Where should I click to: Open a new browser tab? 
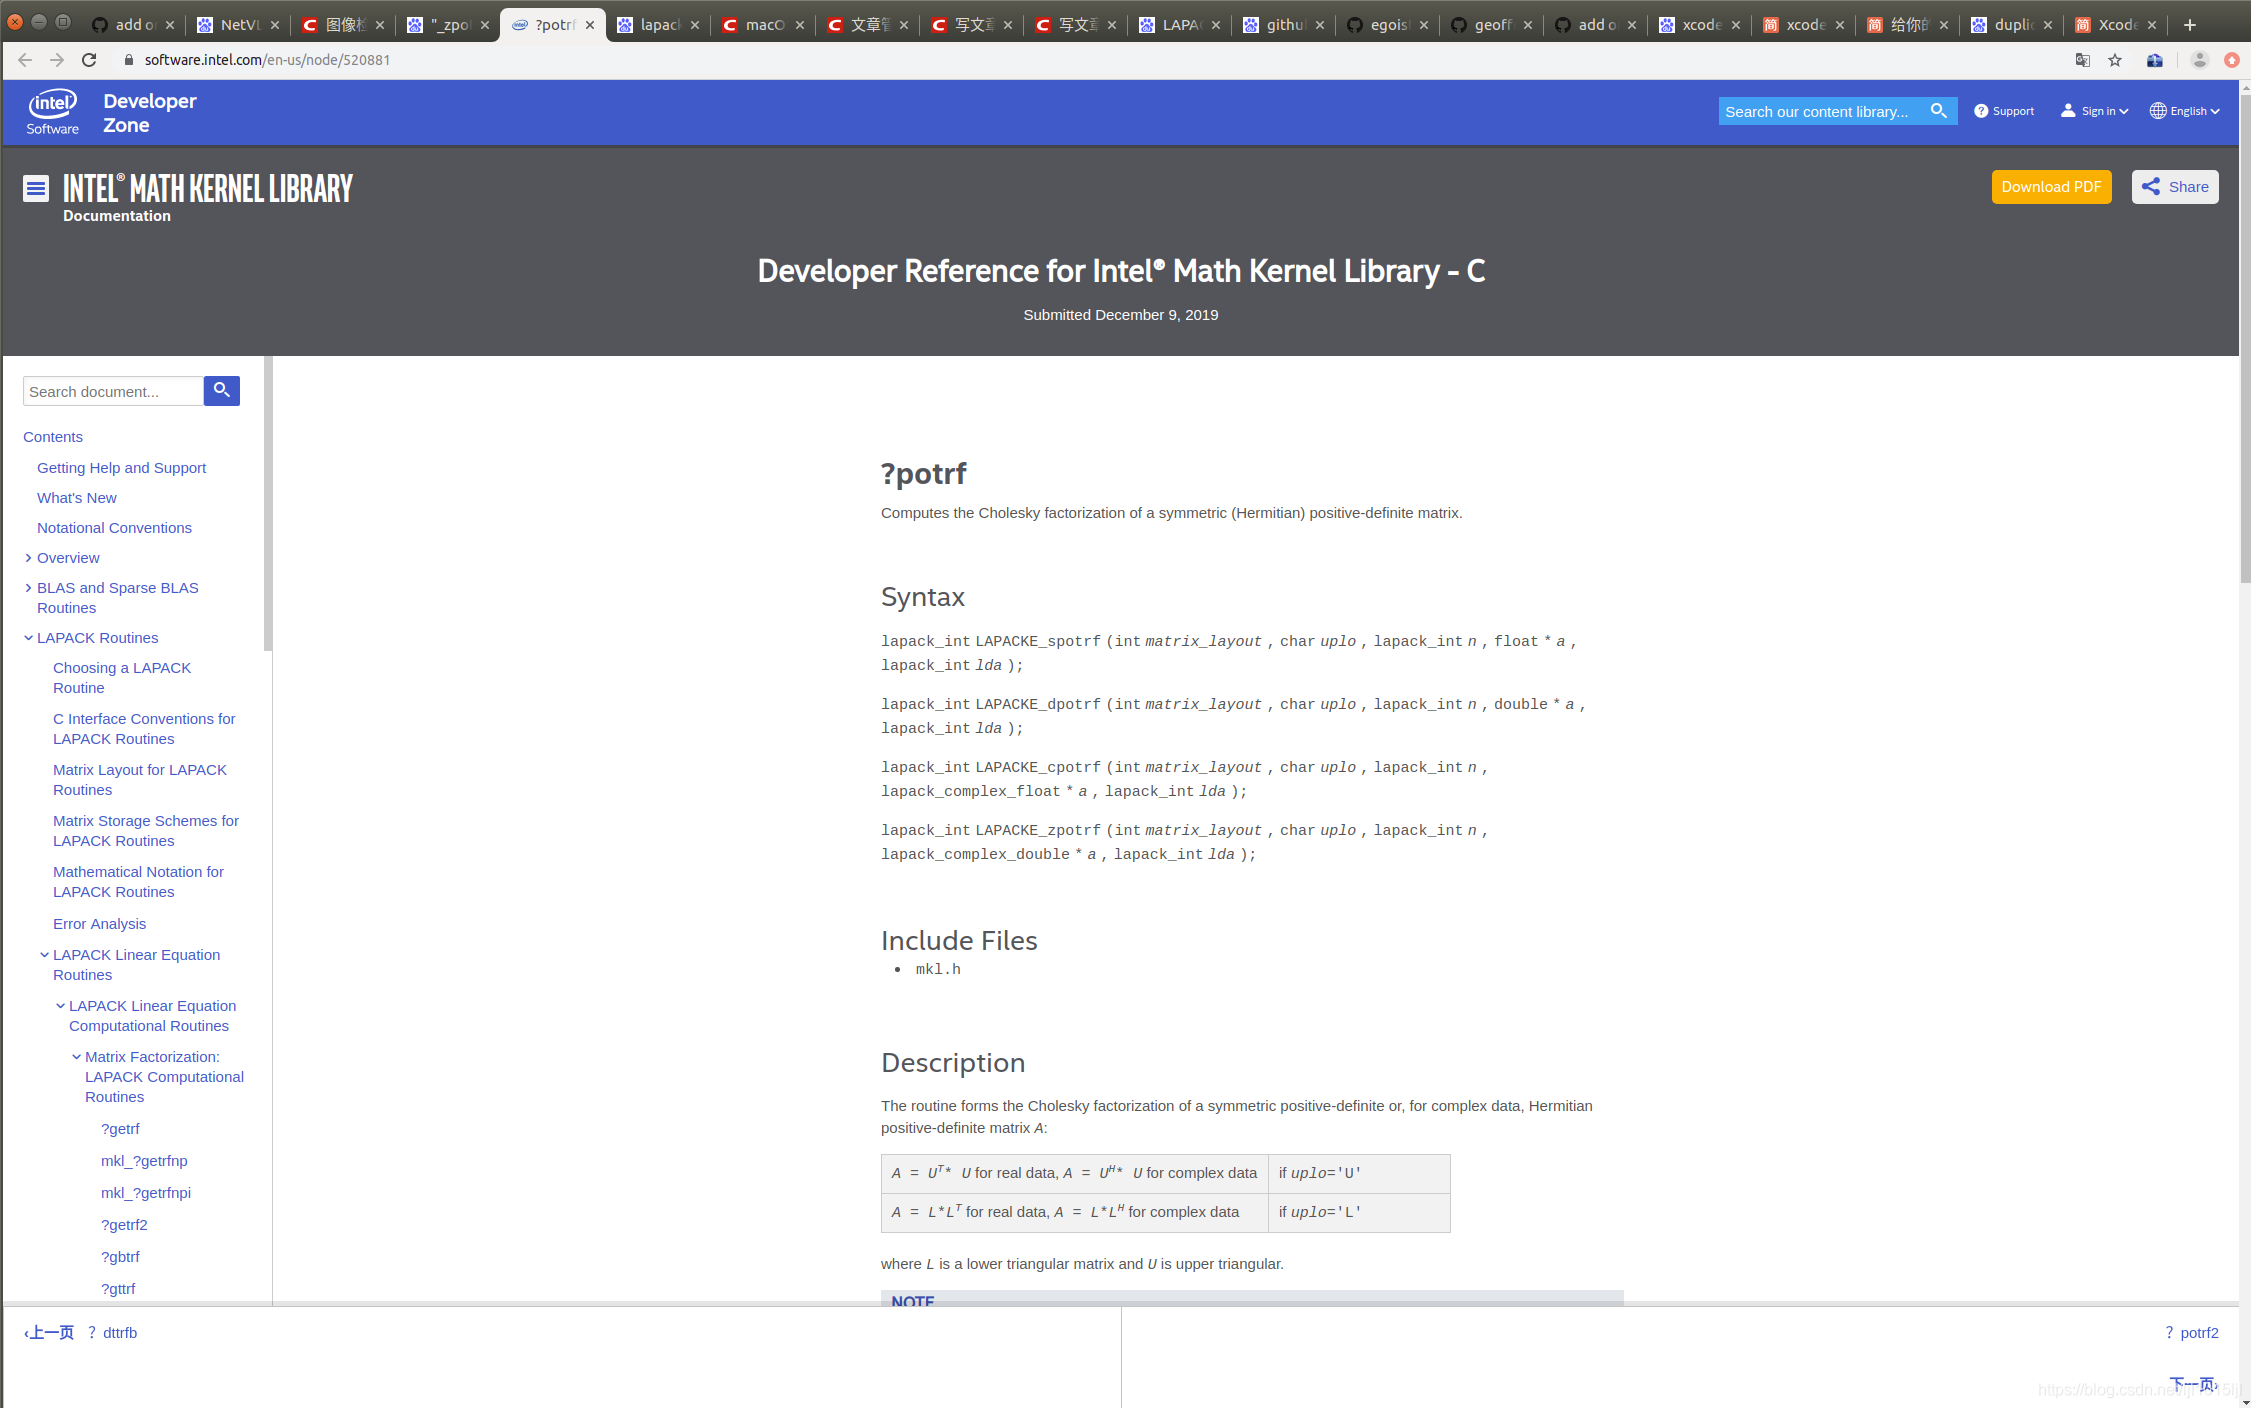(x=2189, y=25)
